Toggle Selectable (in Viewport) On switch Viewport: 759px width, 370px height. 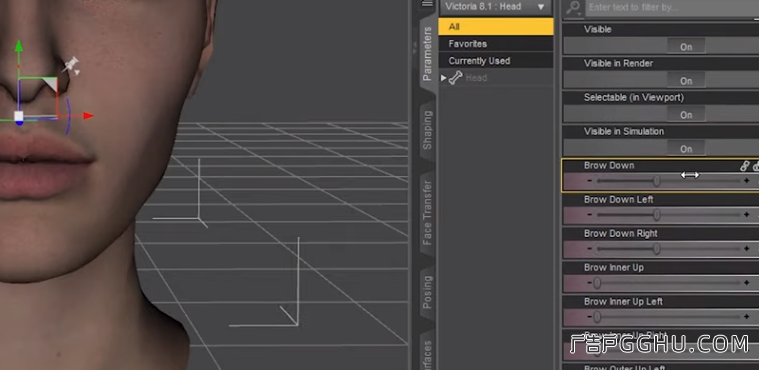pyautogui.click(x=686, y=115)
